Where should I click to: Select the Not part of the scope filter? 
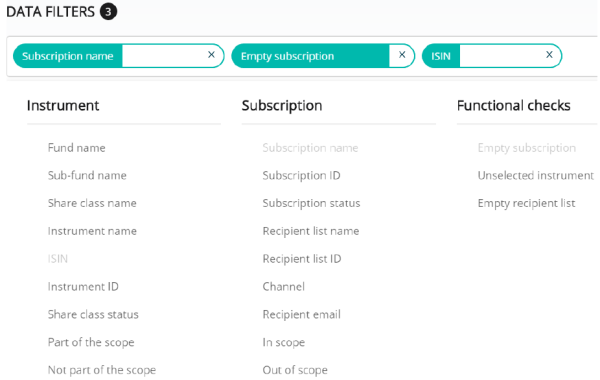coord(102,370)
